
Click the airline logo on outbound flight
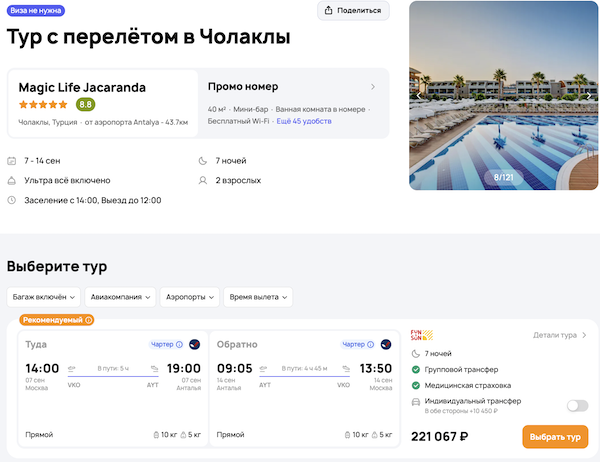coord(195,344)
